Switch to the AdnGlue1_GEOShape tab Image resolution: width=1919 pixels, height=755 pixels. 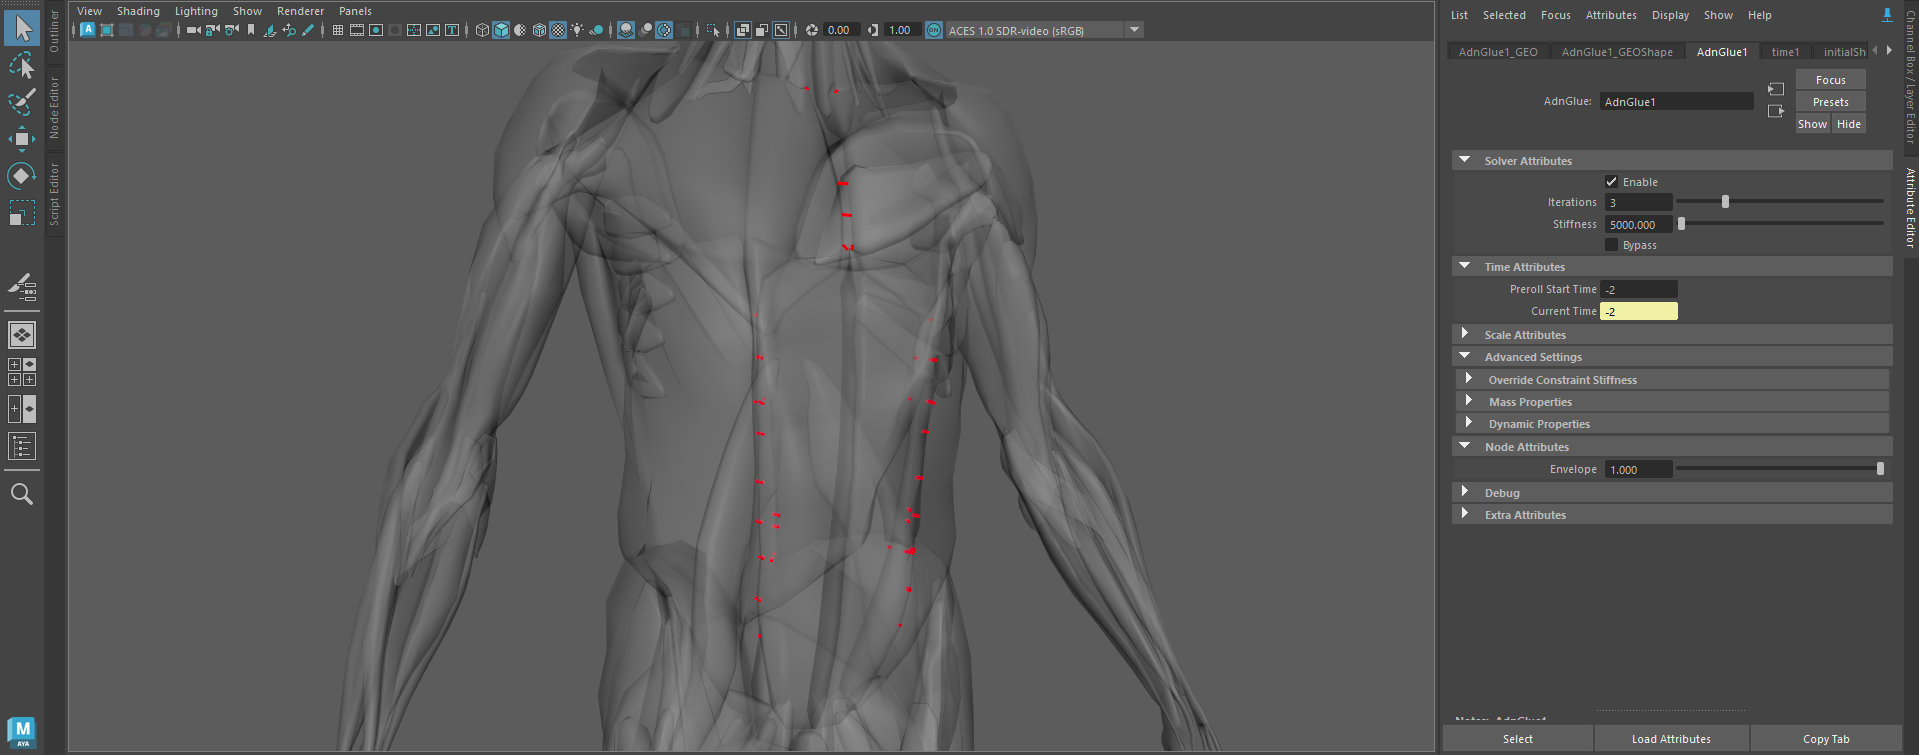tap(1616, 52)
